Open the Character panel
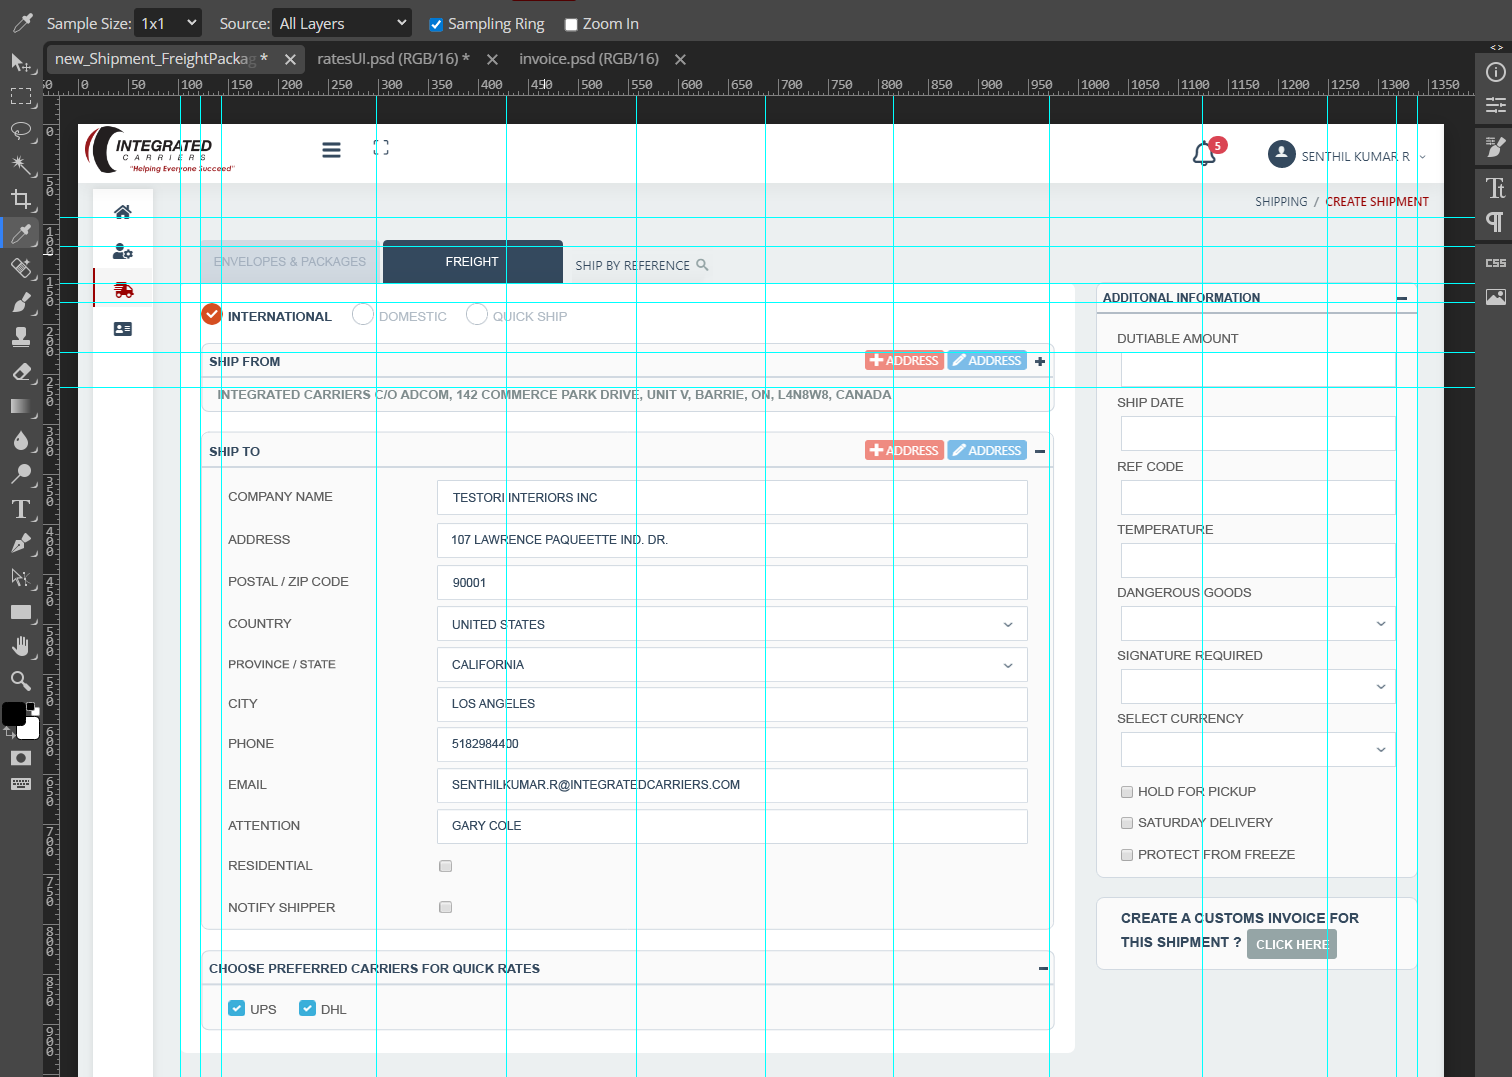The width and height of the screenshot is (1512, 1077). click(x=1495, y=188)
